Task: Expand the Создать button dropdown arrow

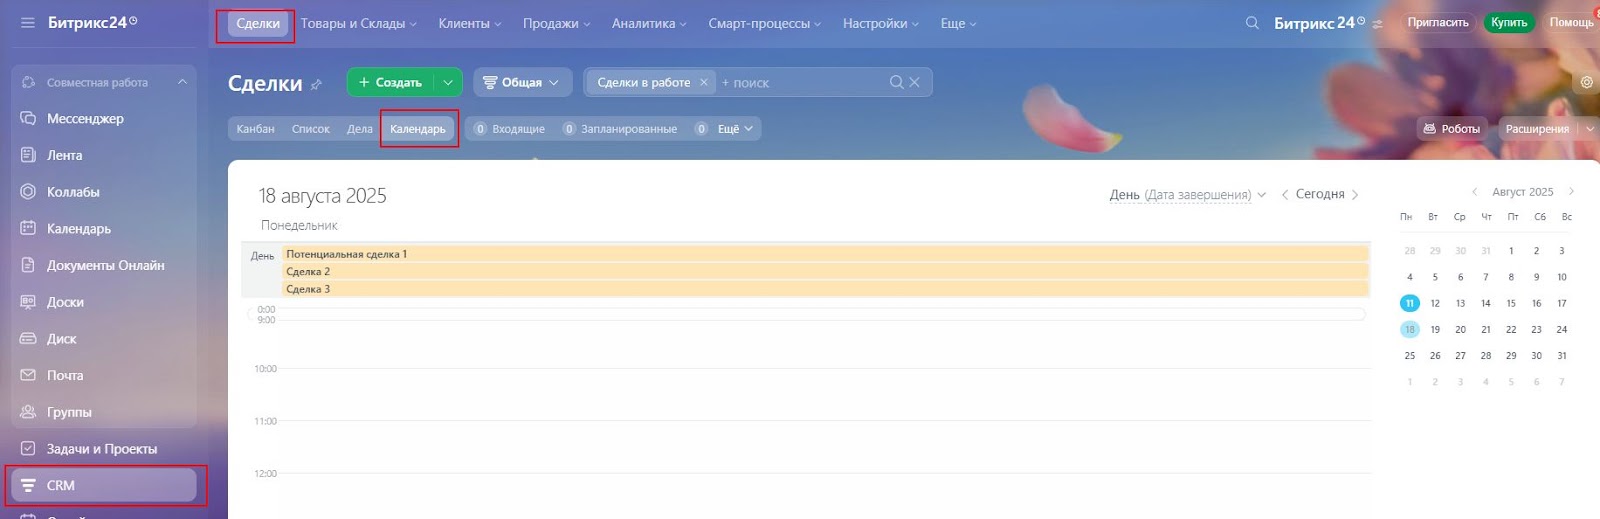Action: coord(448,82)
